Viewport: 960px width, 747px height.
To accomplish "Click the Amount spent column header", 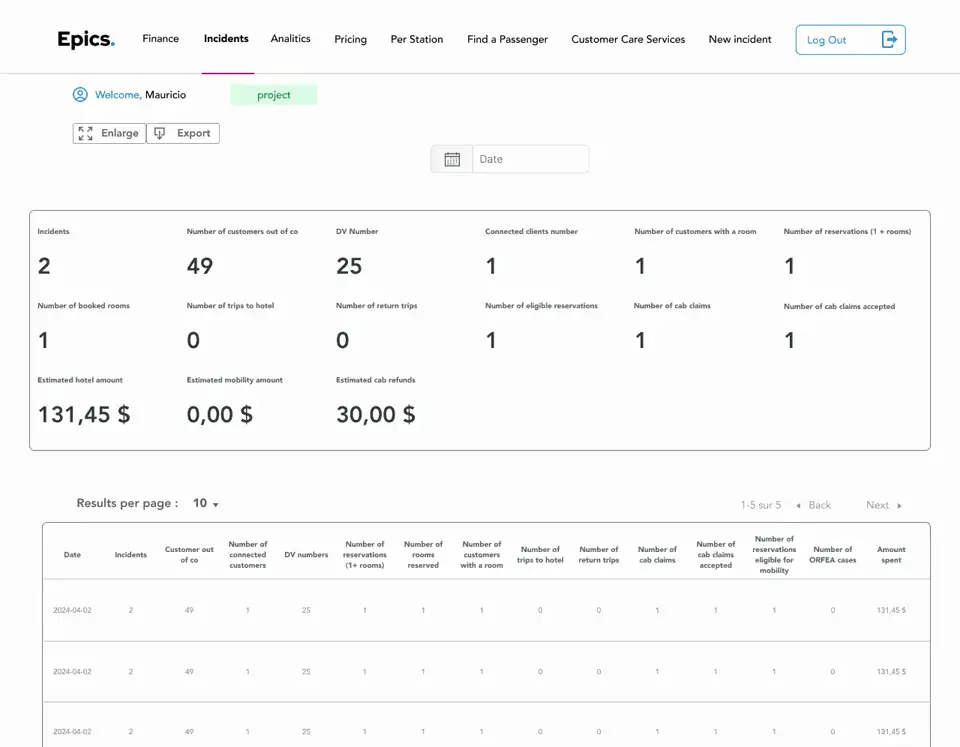I will (x=891, y=555).
